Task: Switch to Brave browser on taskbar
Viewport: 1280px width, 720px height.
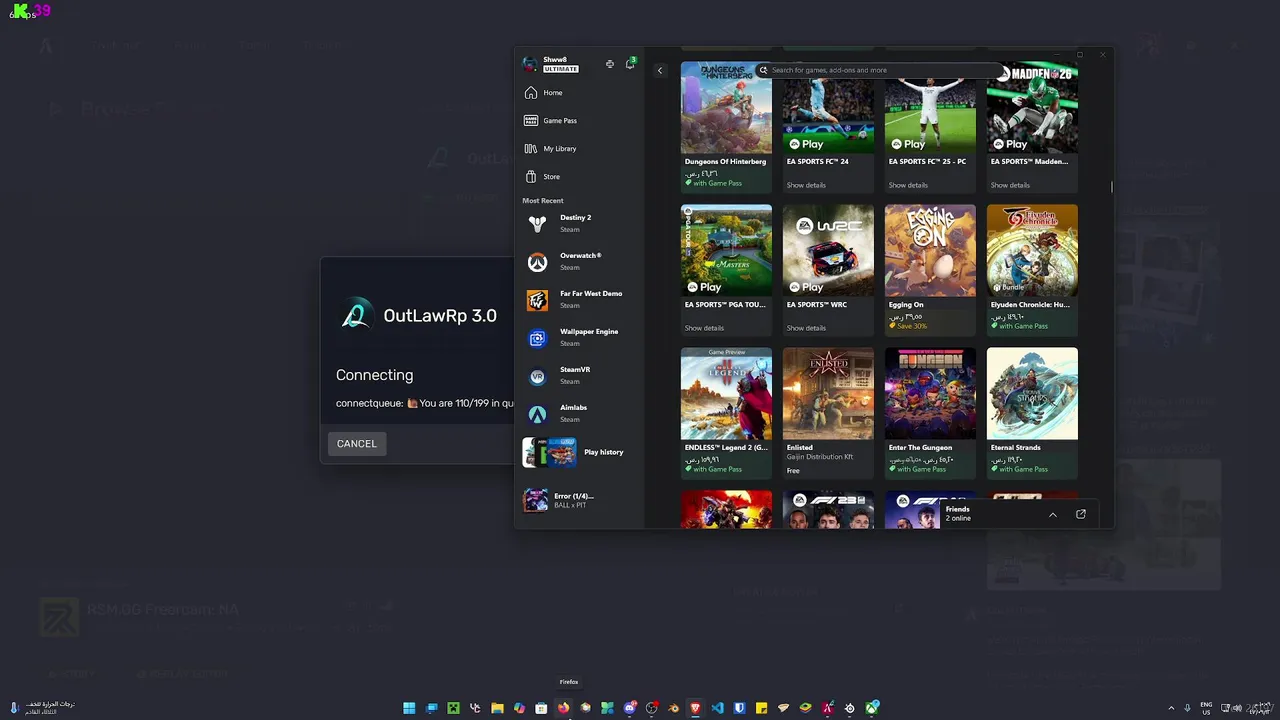Action: pos(696,708)
